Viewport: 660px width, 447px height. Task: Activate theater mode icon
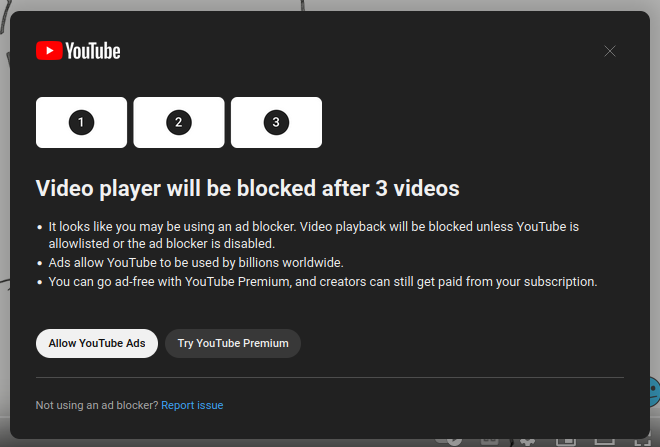pyautogui.click(x=604, y=440)
